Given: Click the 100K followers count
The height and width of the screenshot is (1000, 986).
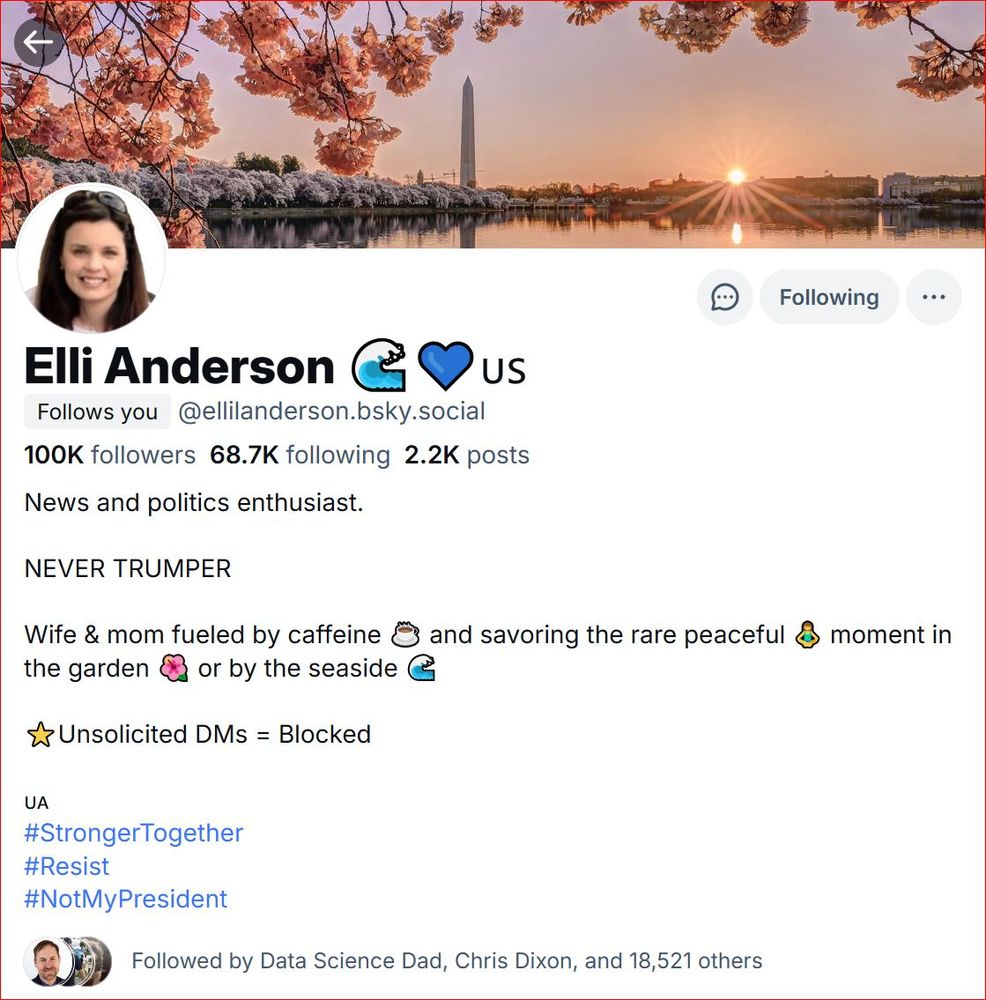Looking at the screenshot, I should tap(110, 455).
